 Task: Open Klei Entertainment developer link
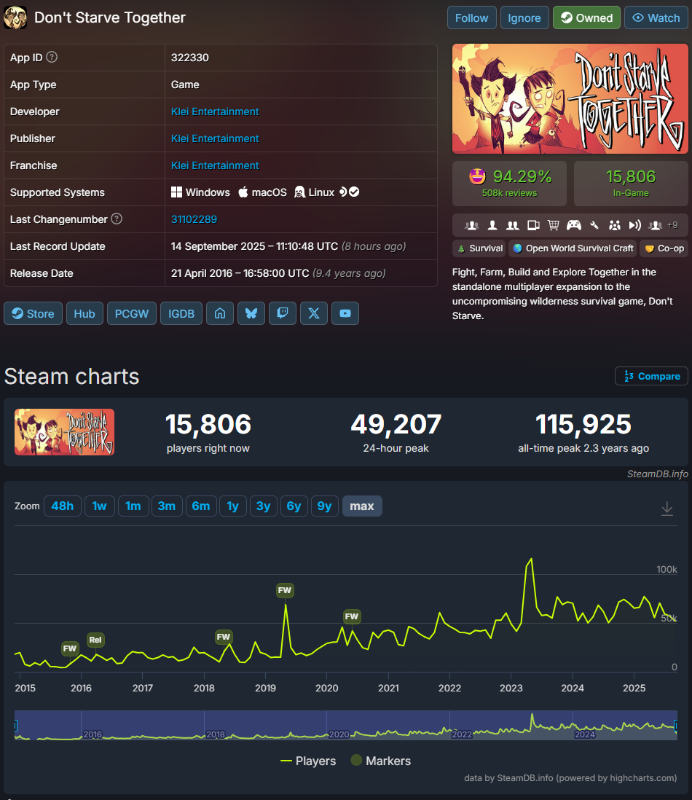(x=215, y=112)
